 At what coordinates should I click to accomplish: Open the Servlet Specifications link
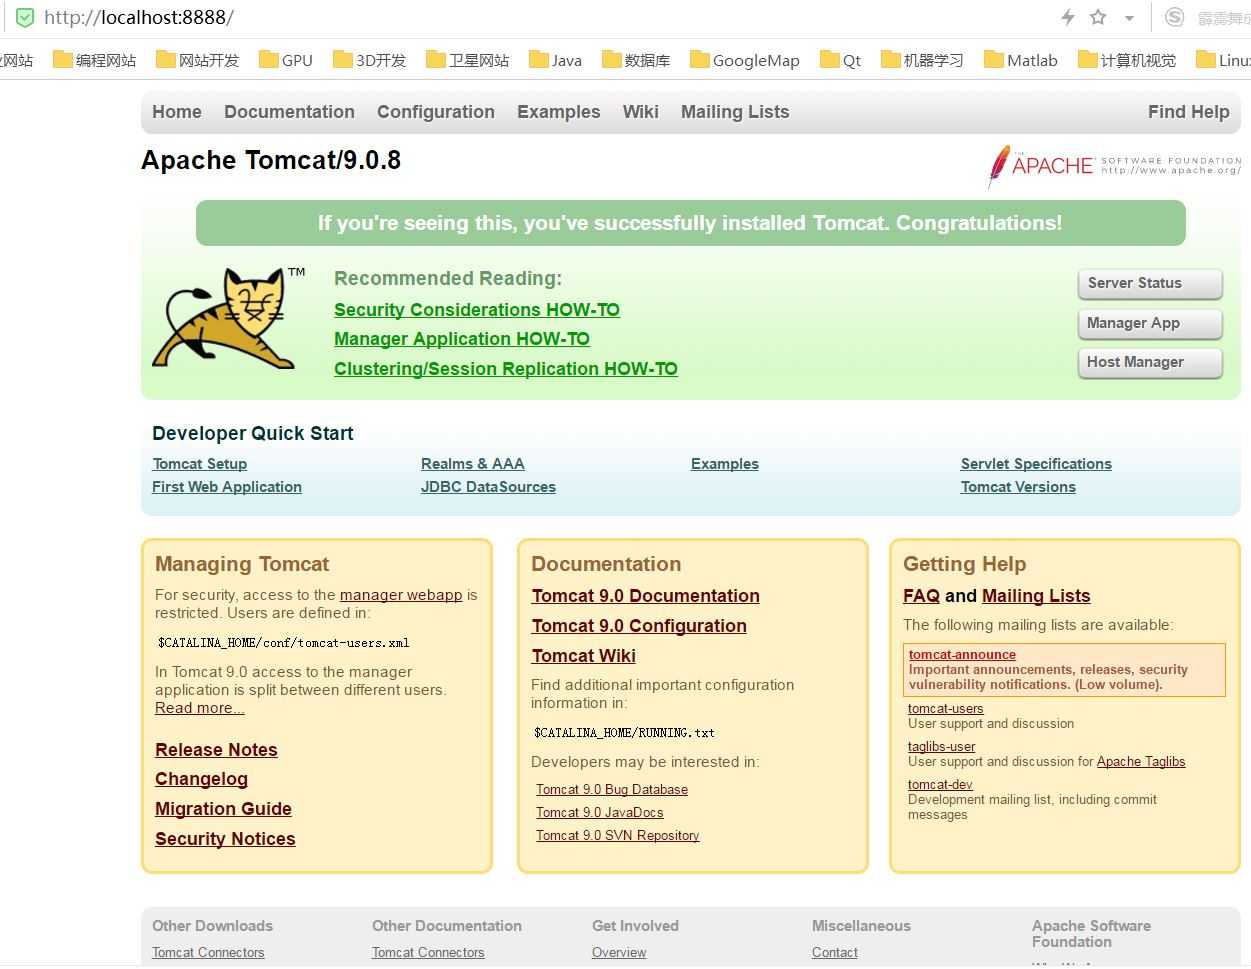point(1036,464)
